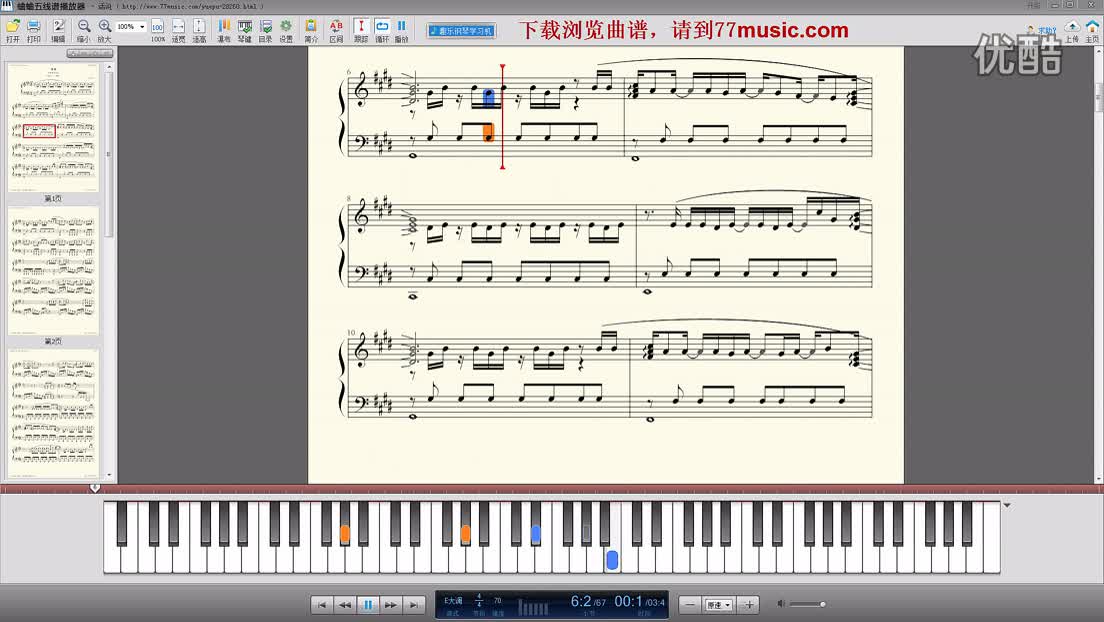This screenshot has width=1104, height=622.
Task: Skip to beginning of the piece
Action: click(x=322, y=604)
